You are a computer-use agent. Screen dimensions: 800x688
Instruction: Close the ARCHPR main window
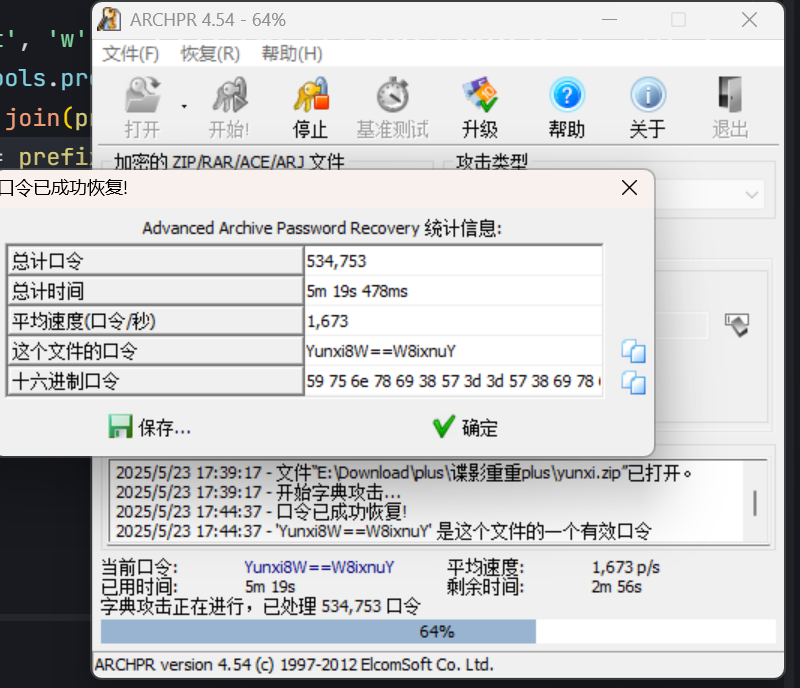749,20
